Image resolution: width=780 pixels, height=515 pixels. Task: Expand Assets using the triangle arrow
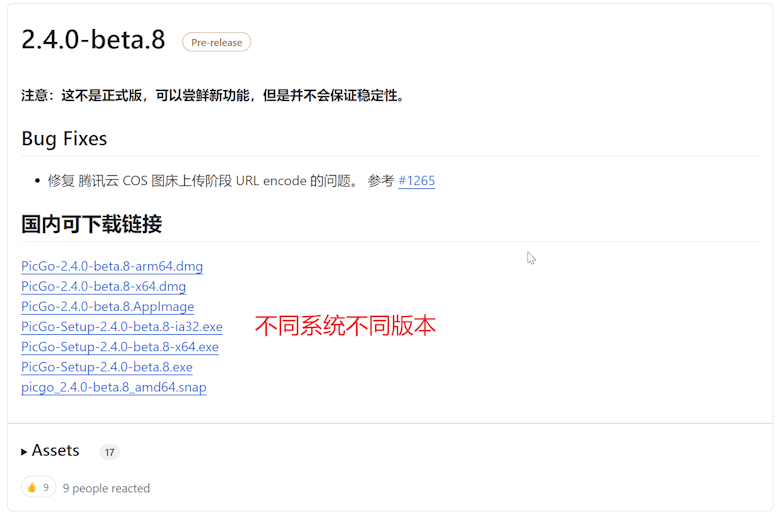click(x=25, y=452)
